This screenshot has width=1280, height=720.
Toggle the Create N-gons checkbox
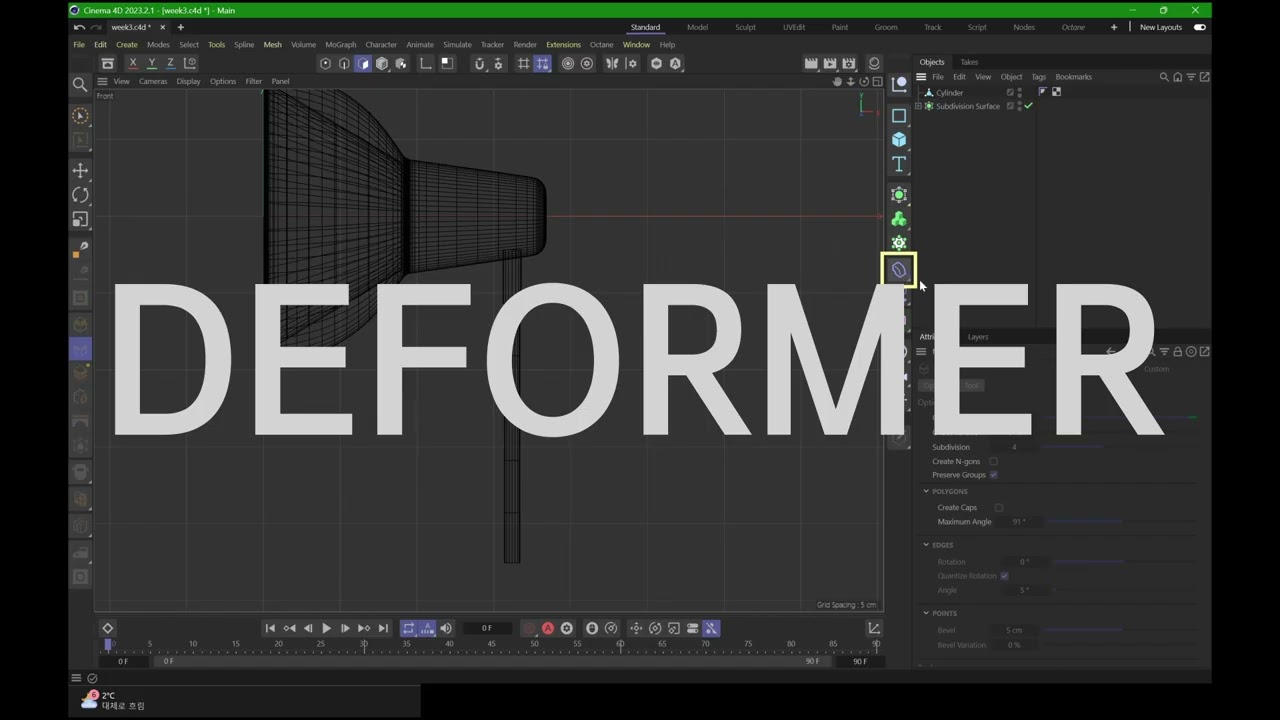tap(993, 461)
